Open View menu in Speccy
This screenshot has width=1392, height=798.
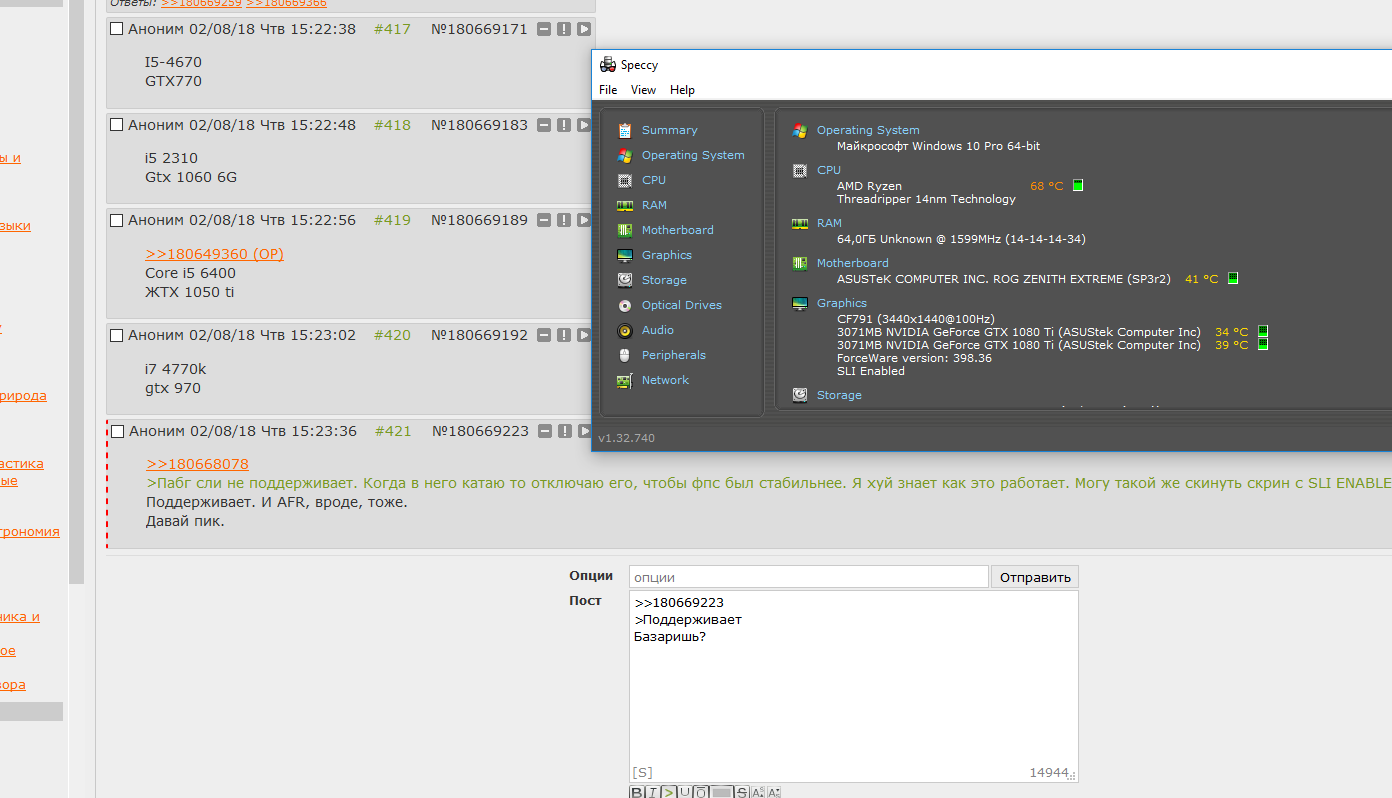[643, 90]
